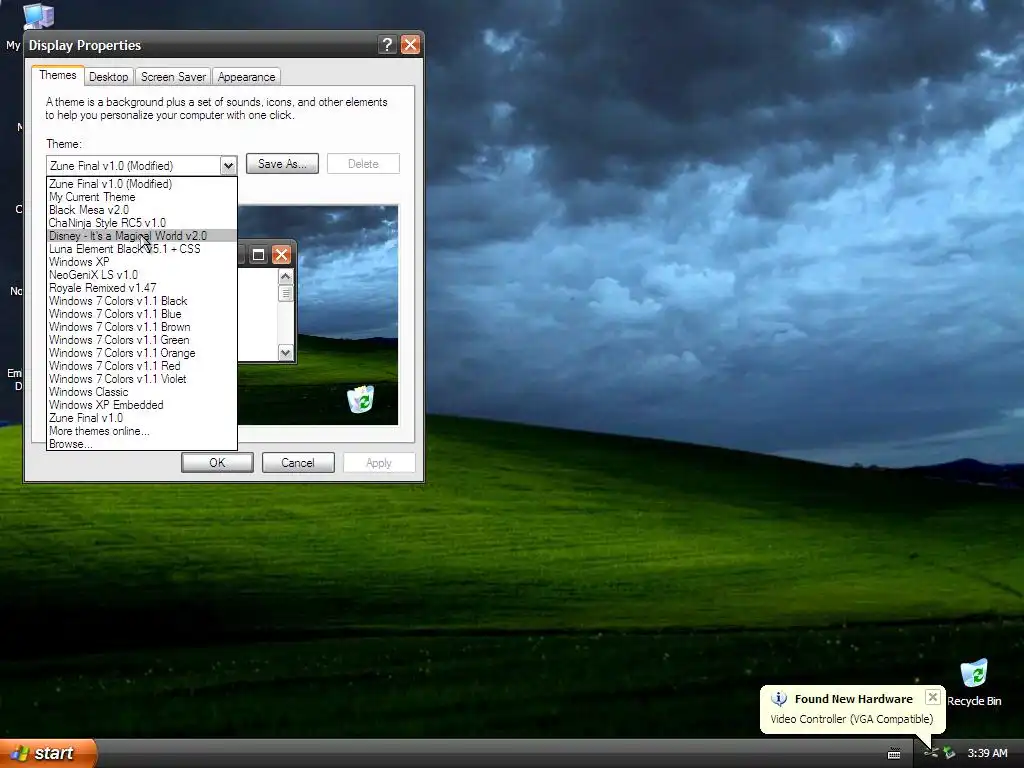The image size is (1024, 768).
Task: Click the network tray icon in the taskbar
Action: tap(931, 753)
